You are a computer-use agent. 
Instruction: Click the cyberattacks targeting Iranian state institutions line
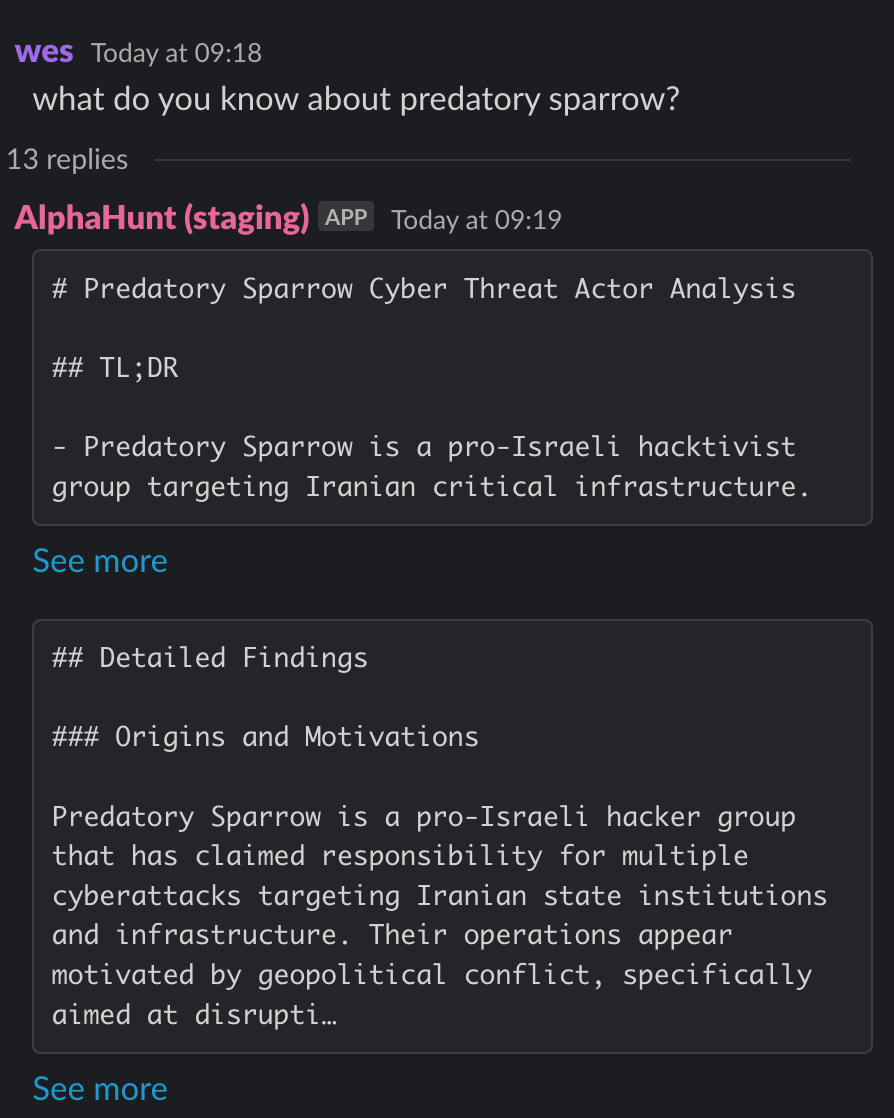[x=439, y=896]
